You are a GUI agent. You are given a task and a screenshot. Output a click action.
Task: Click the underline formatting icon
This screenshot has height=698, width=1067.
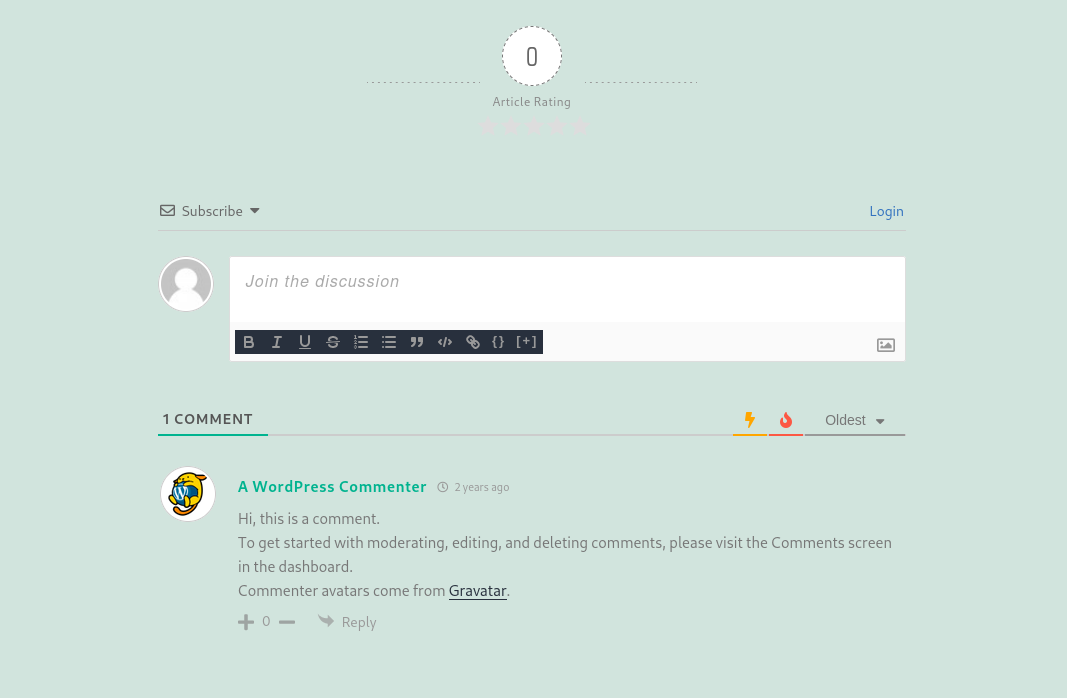coord(305,342)
